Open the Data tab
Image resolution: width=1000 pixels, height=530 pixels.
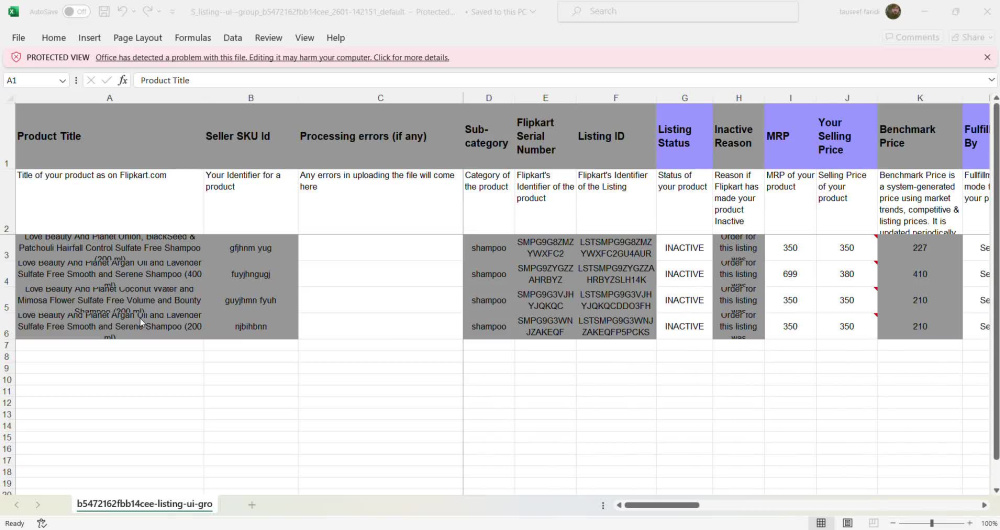click(x=233, y=38)
